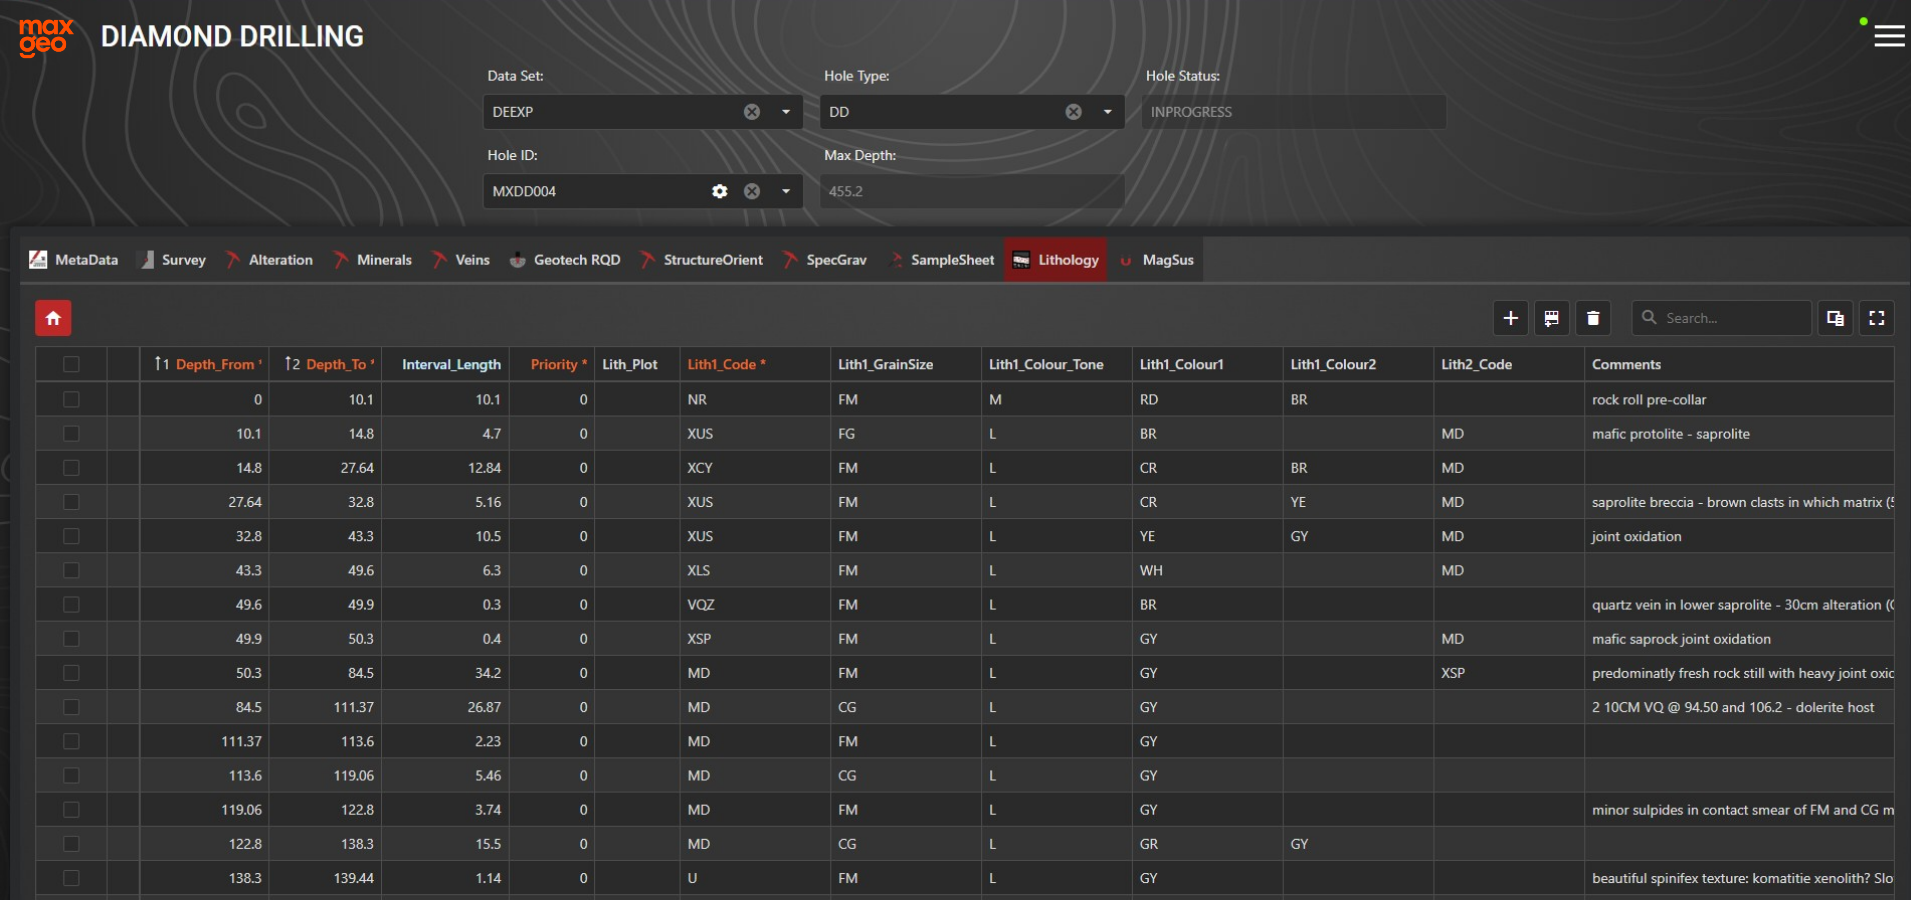Open the Hole Type dropdown arrow
1911x900 pixels.
coord(1107,112)
